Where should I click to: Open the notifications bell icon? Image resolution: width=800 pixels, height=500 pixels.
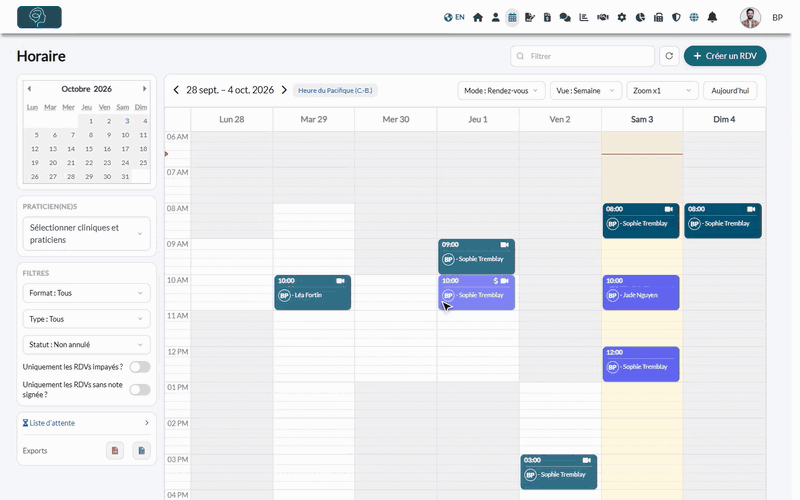pyautogui.click(x=712, y=17)
